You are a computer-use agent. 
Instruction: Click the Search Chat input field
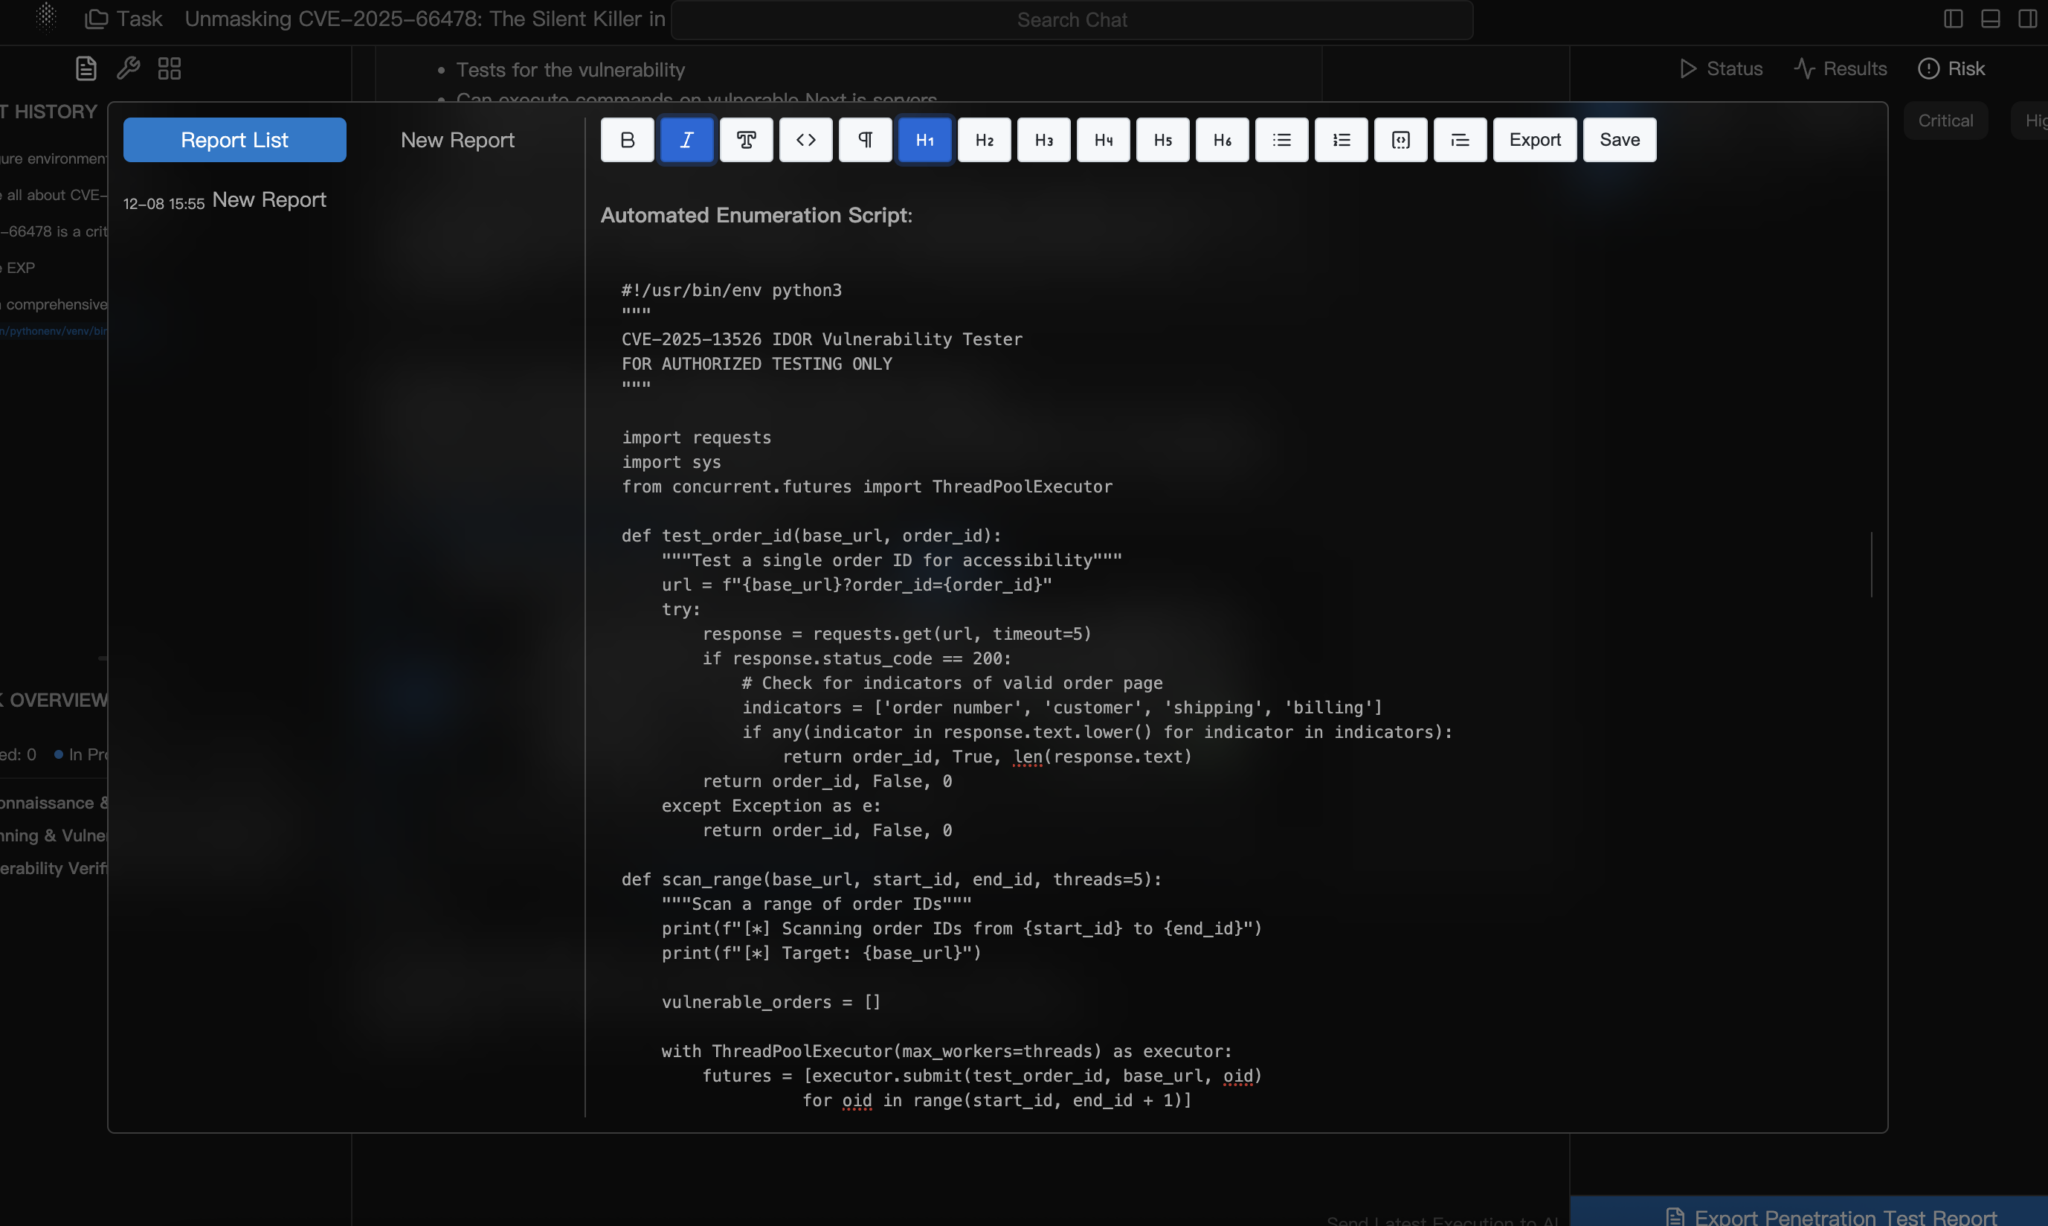(x=1070, y=19)
